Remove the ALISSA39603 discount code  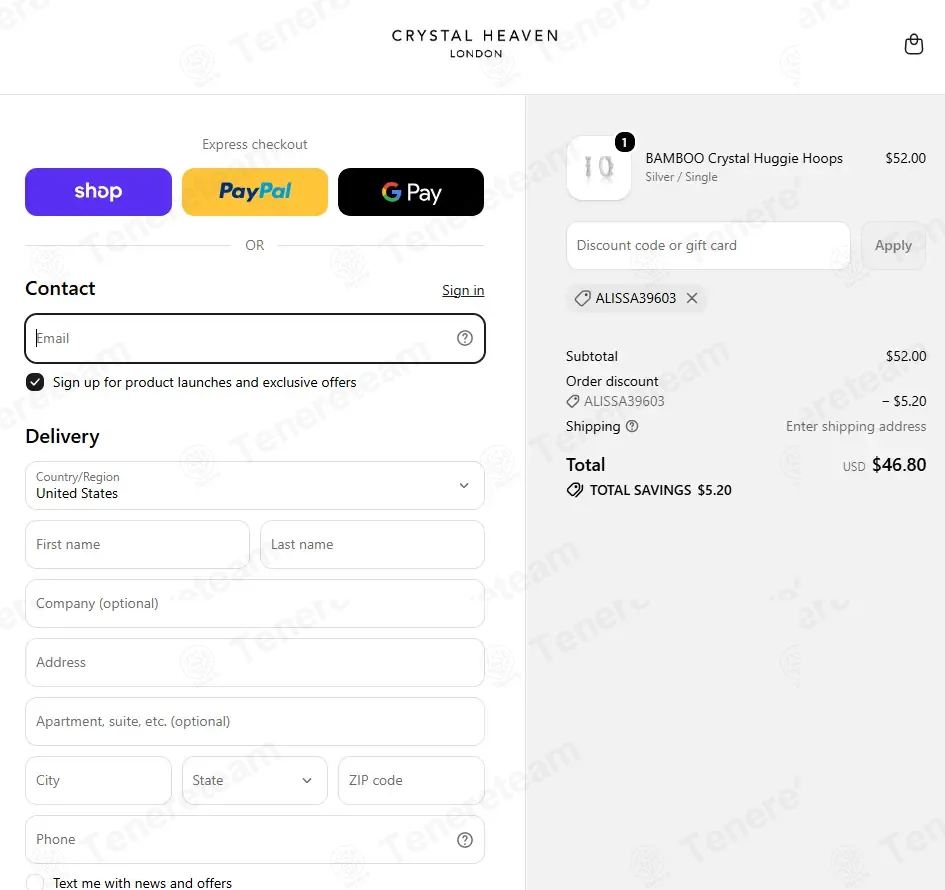(692, 298)
